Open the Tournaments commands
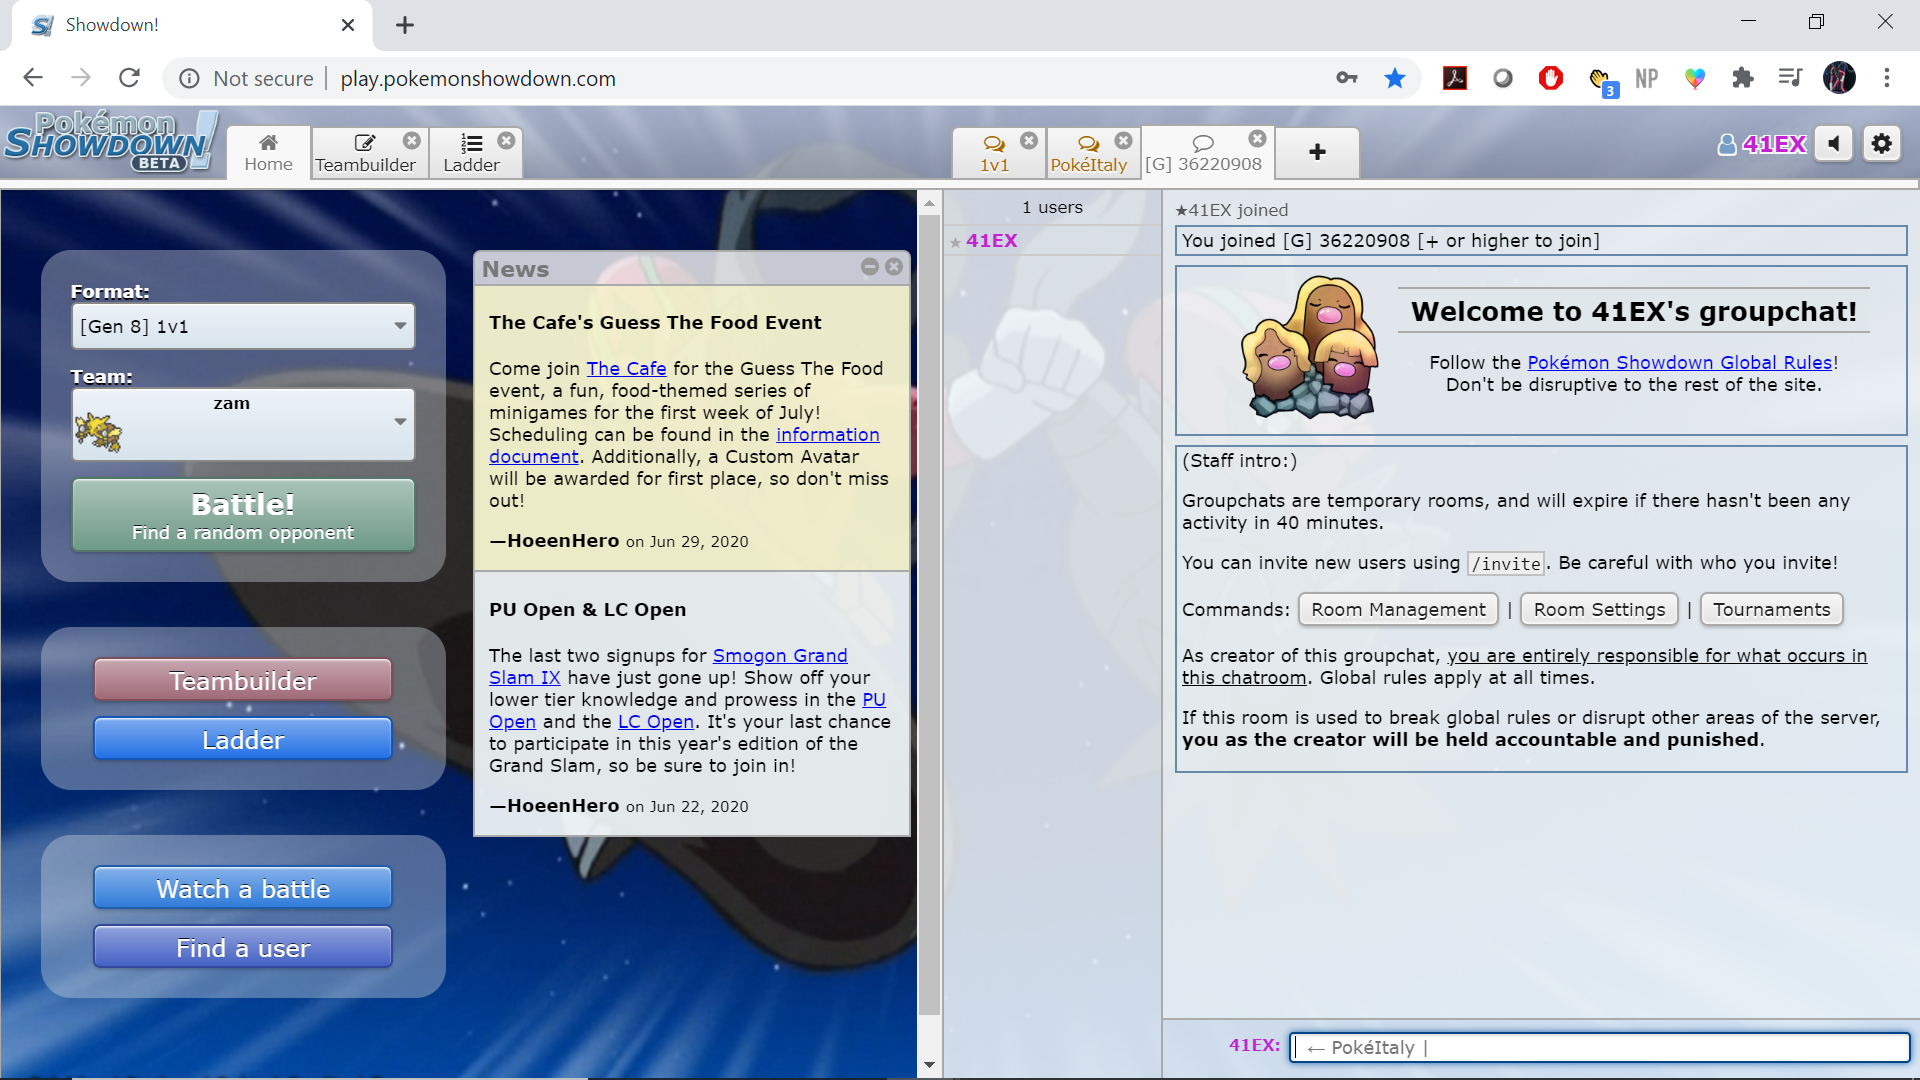This screenshot has height=1080, width=1920. (1771, 609)
